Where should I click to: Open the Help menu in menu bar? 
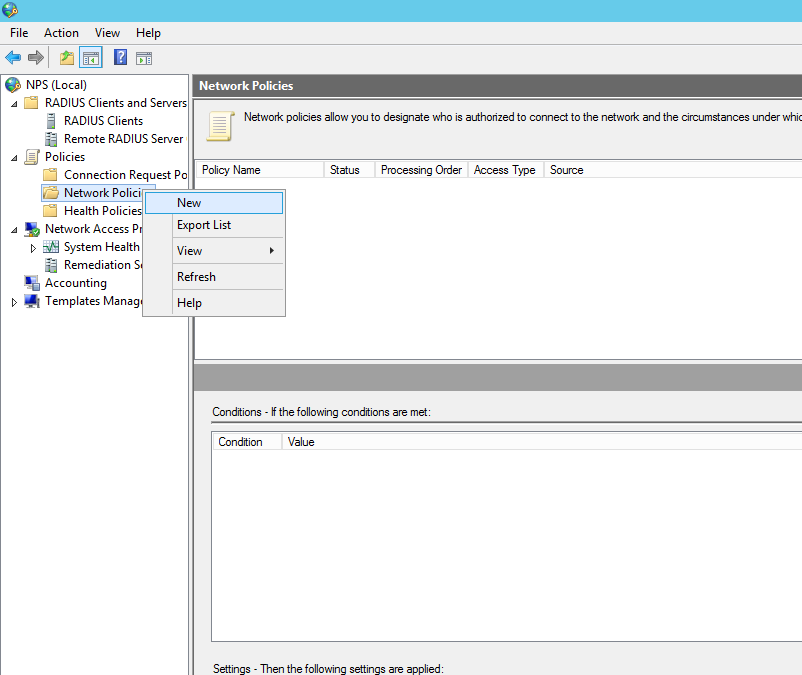tap(148, 33)
